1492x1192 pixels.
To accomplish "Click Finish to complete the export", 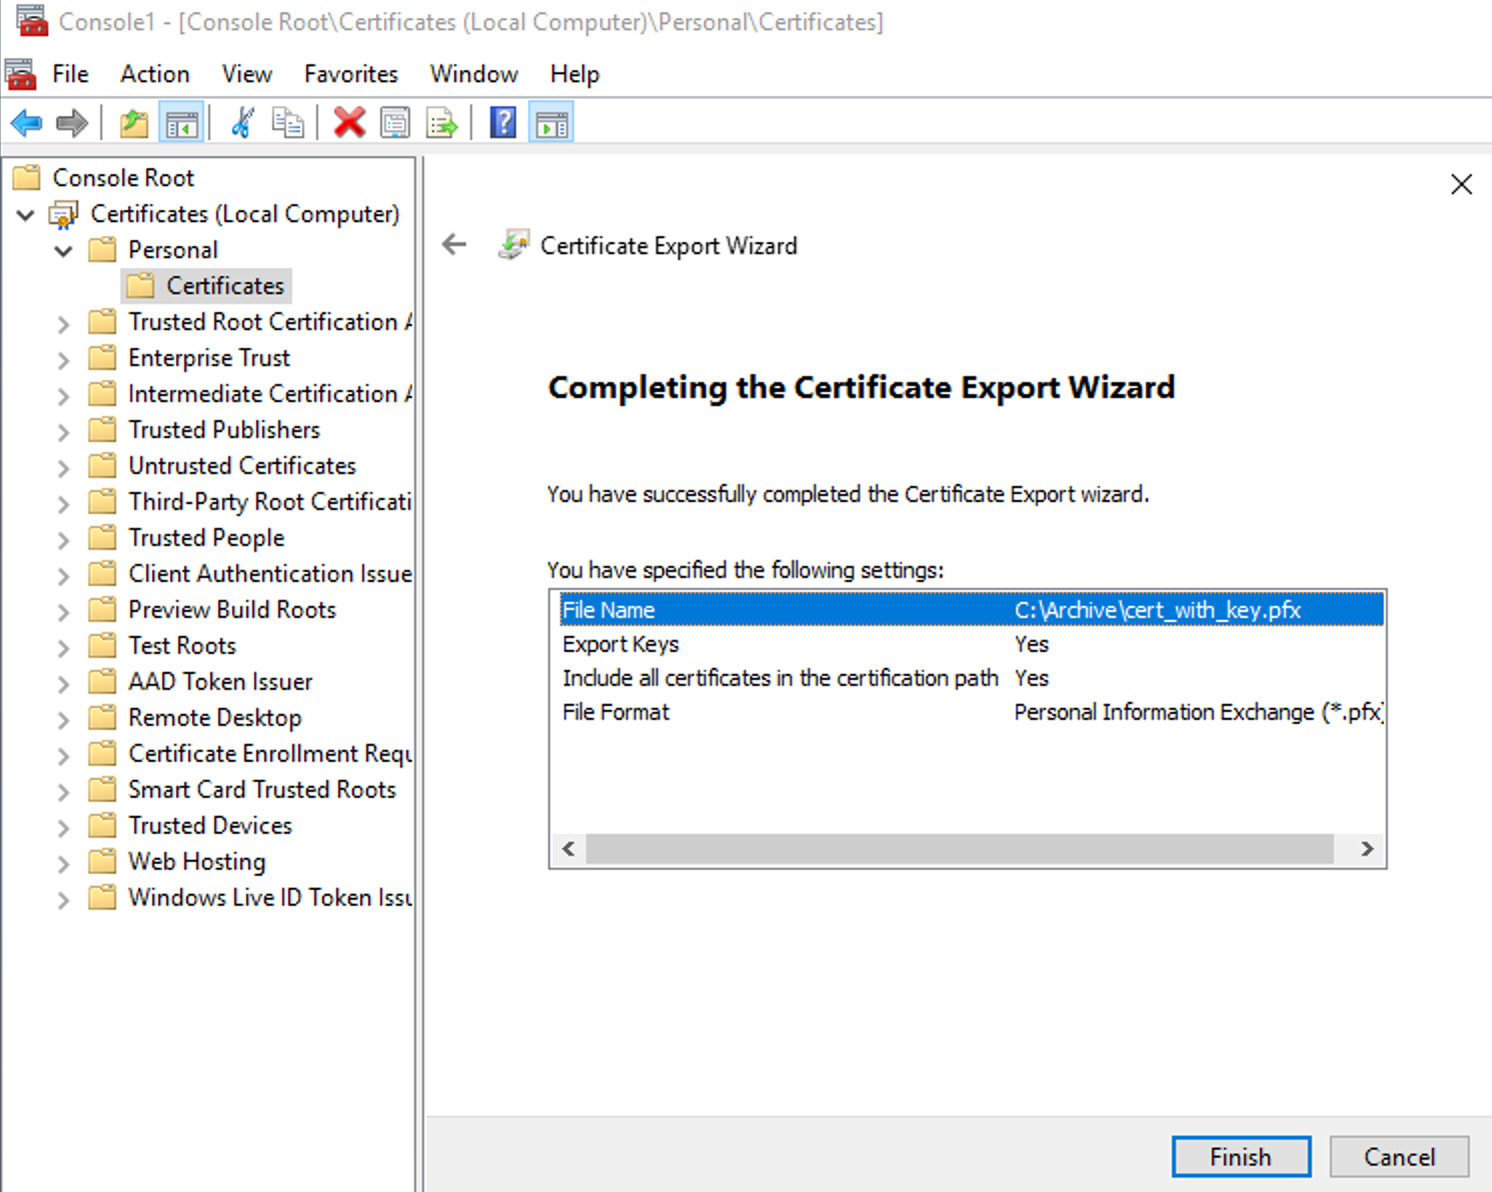I will 1240,1157.
